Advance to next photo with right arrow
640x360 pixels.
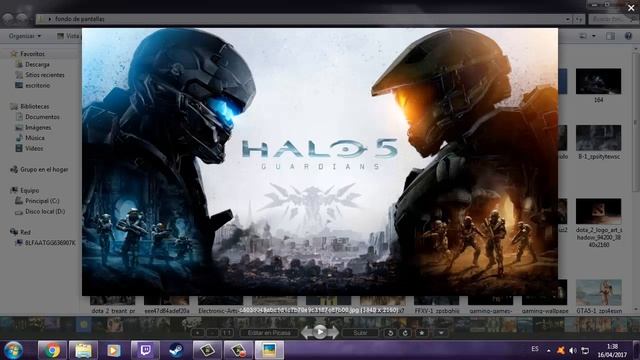(x=333, y=333)
